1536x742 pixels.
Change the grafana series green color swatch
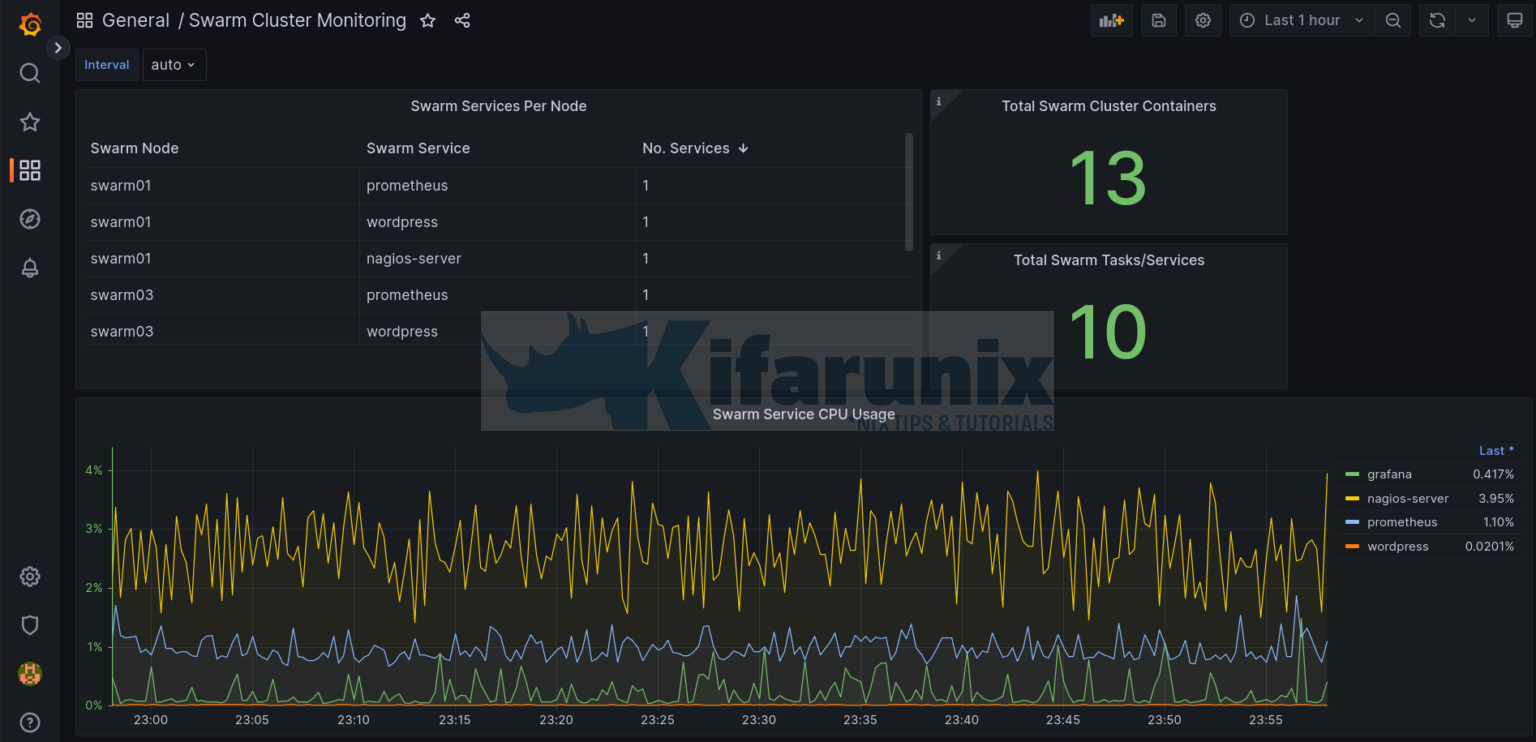1353,474
